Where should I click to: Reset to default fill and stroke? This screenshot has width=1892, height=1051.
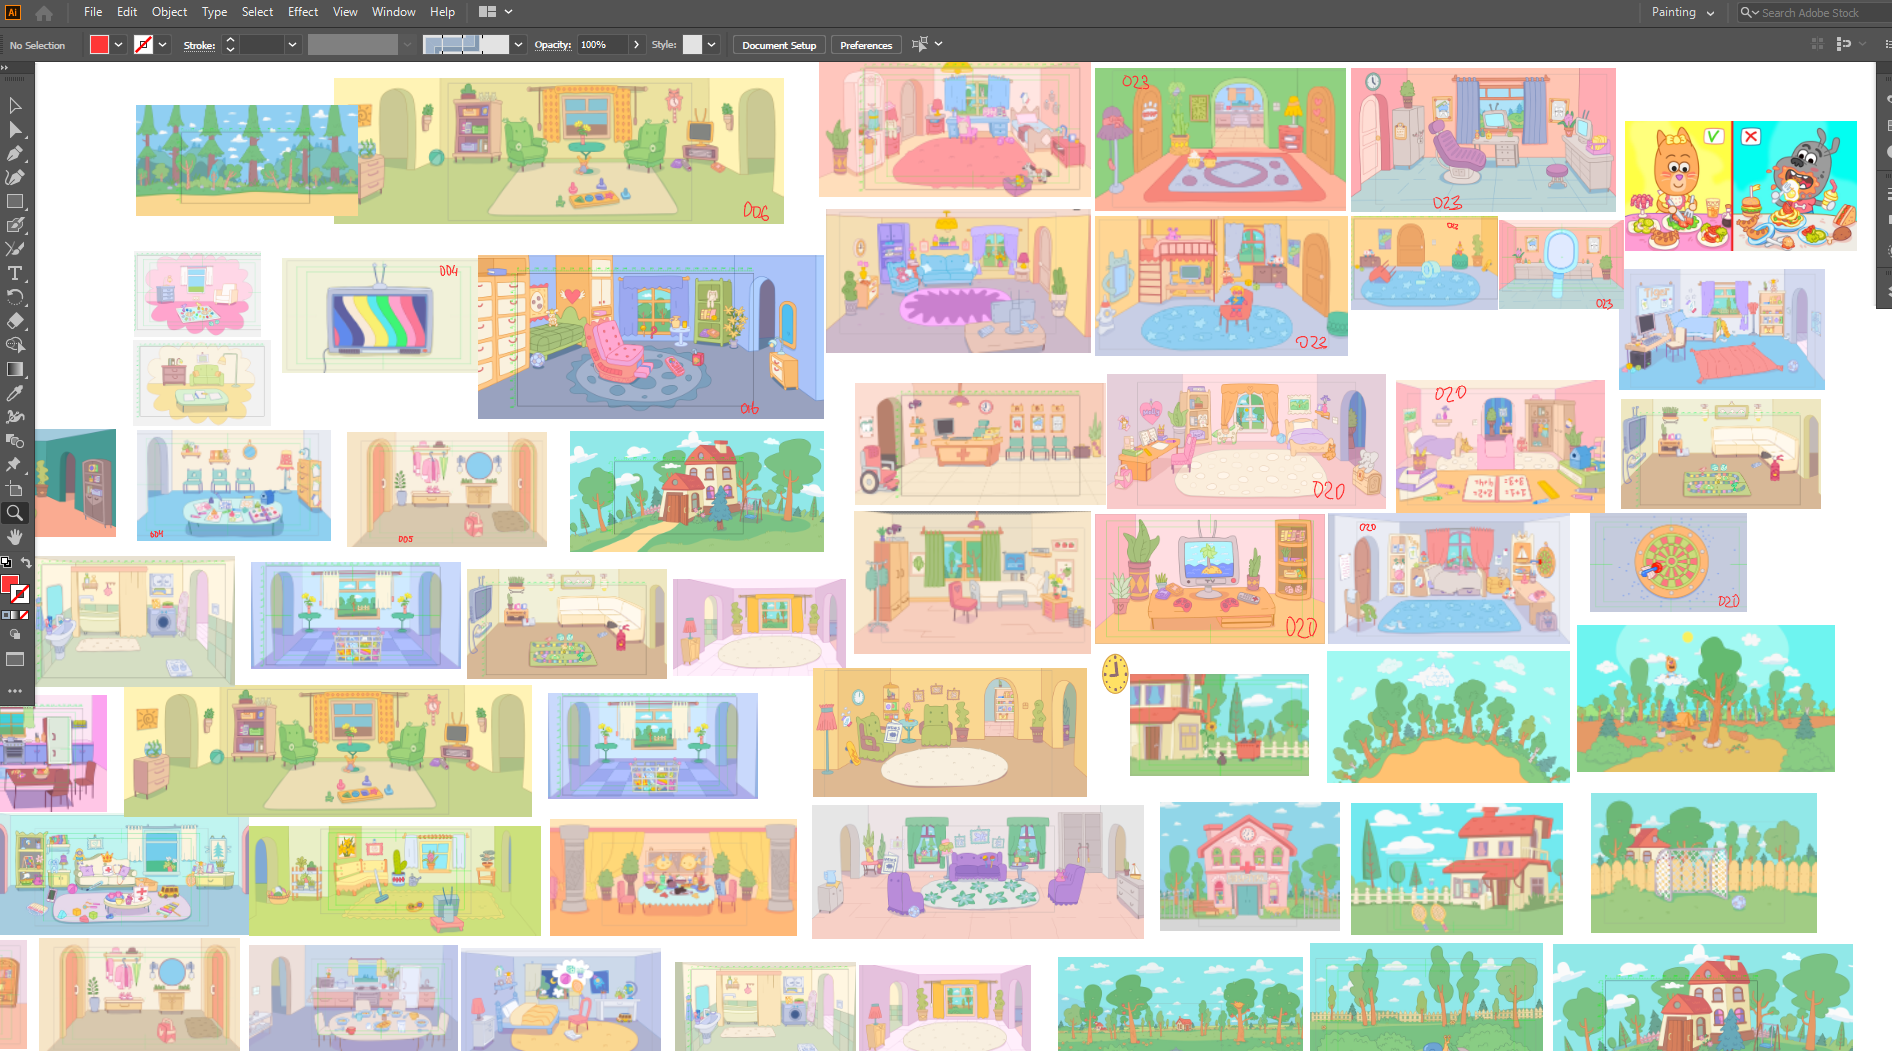click(6, 563)
